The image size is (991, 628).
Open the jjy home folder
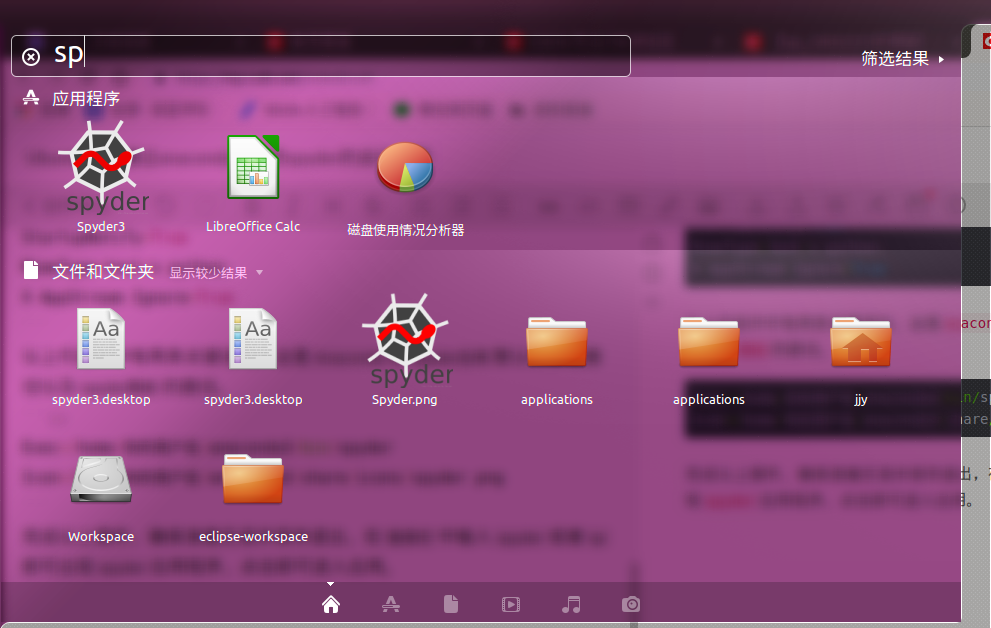(x=861, y=340)
